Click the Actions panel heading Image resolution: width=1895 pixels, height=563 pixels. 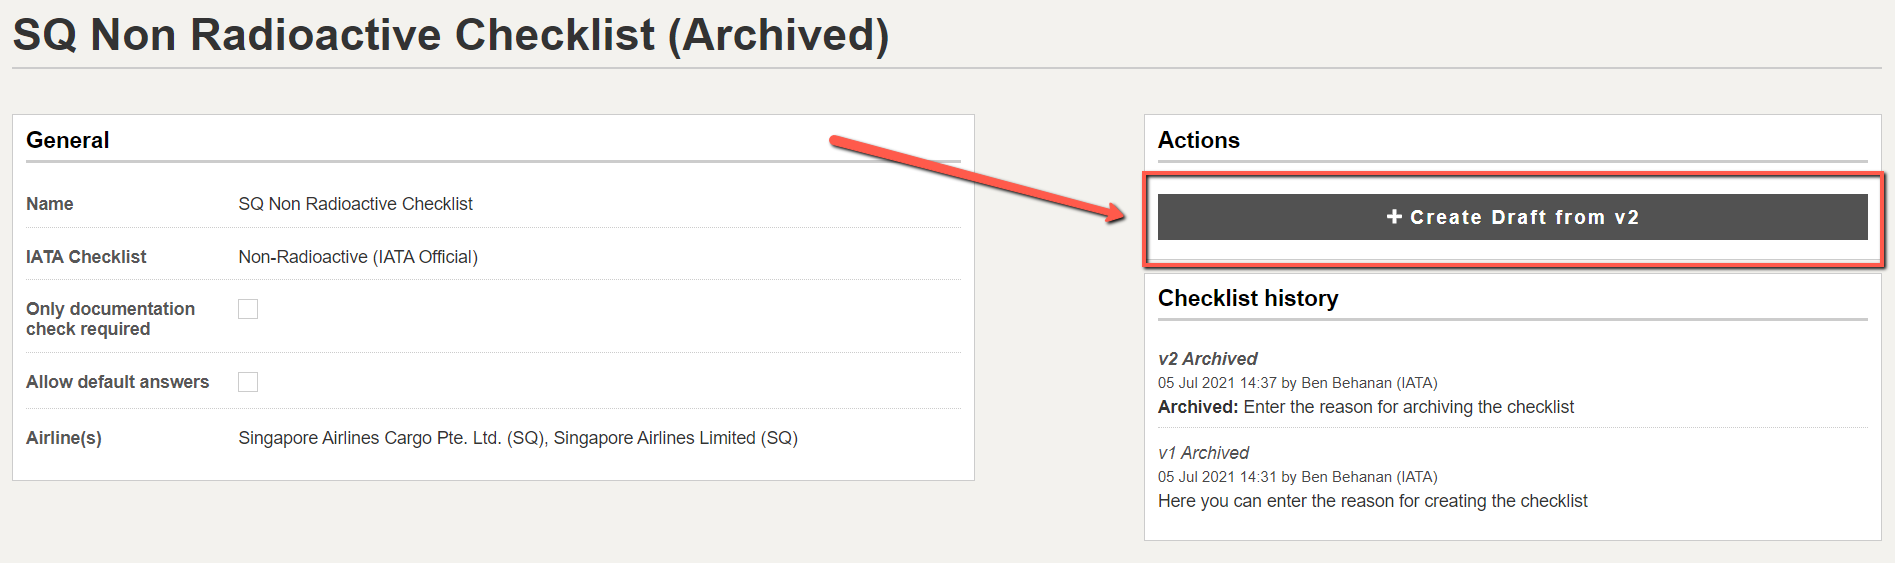(x=1198, y=140)
